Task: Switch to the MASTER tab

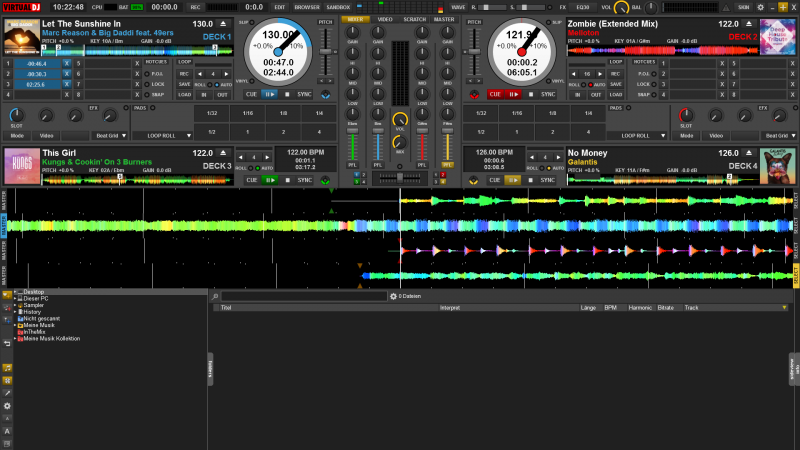Action: pyautogui.click(x=444, y=19)
